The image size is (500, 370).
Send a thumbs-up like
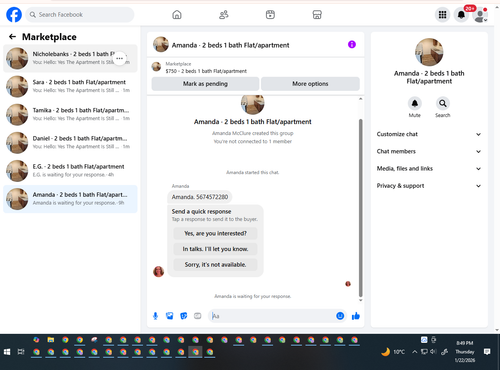[356, 316]
